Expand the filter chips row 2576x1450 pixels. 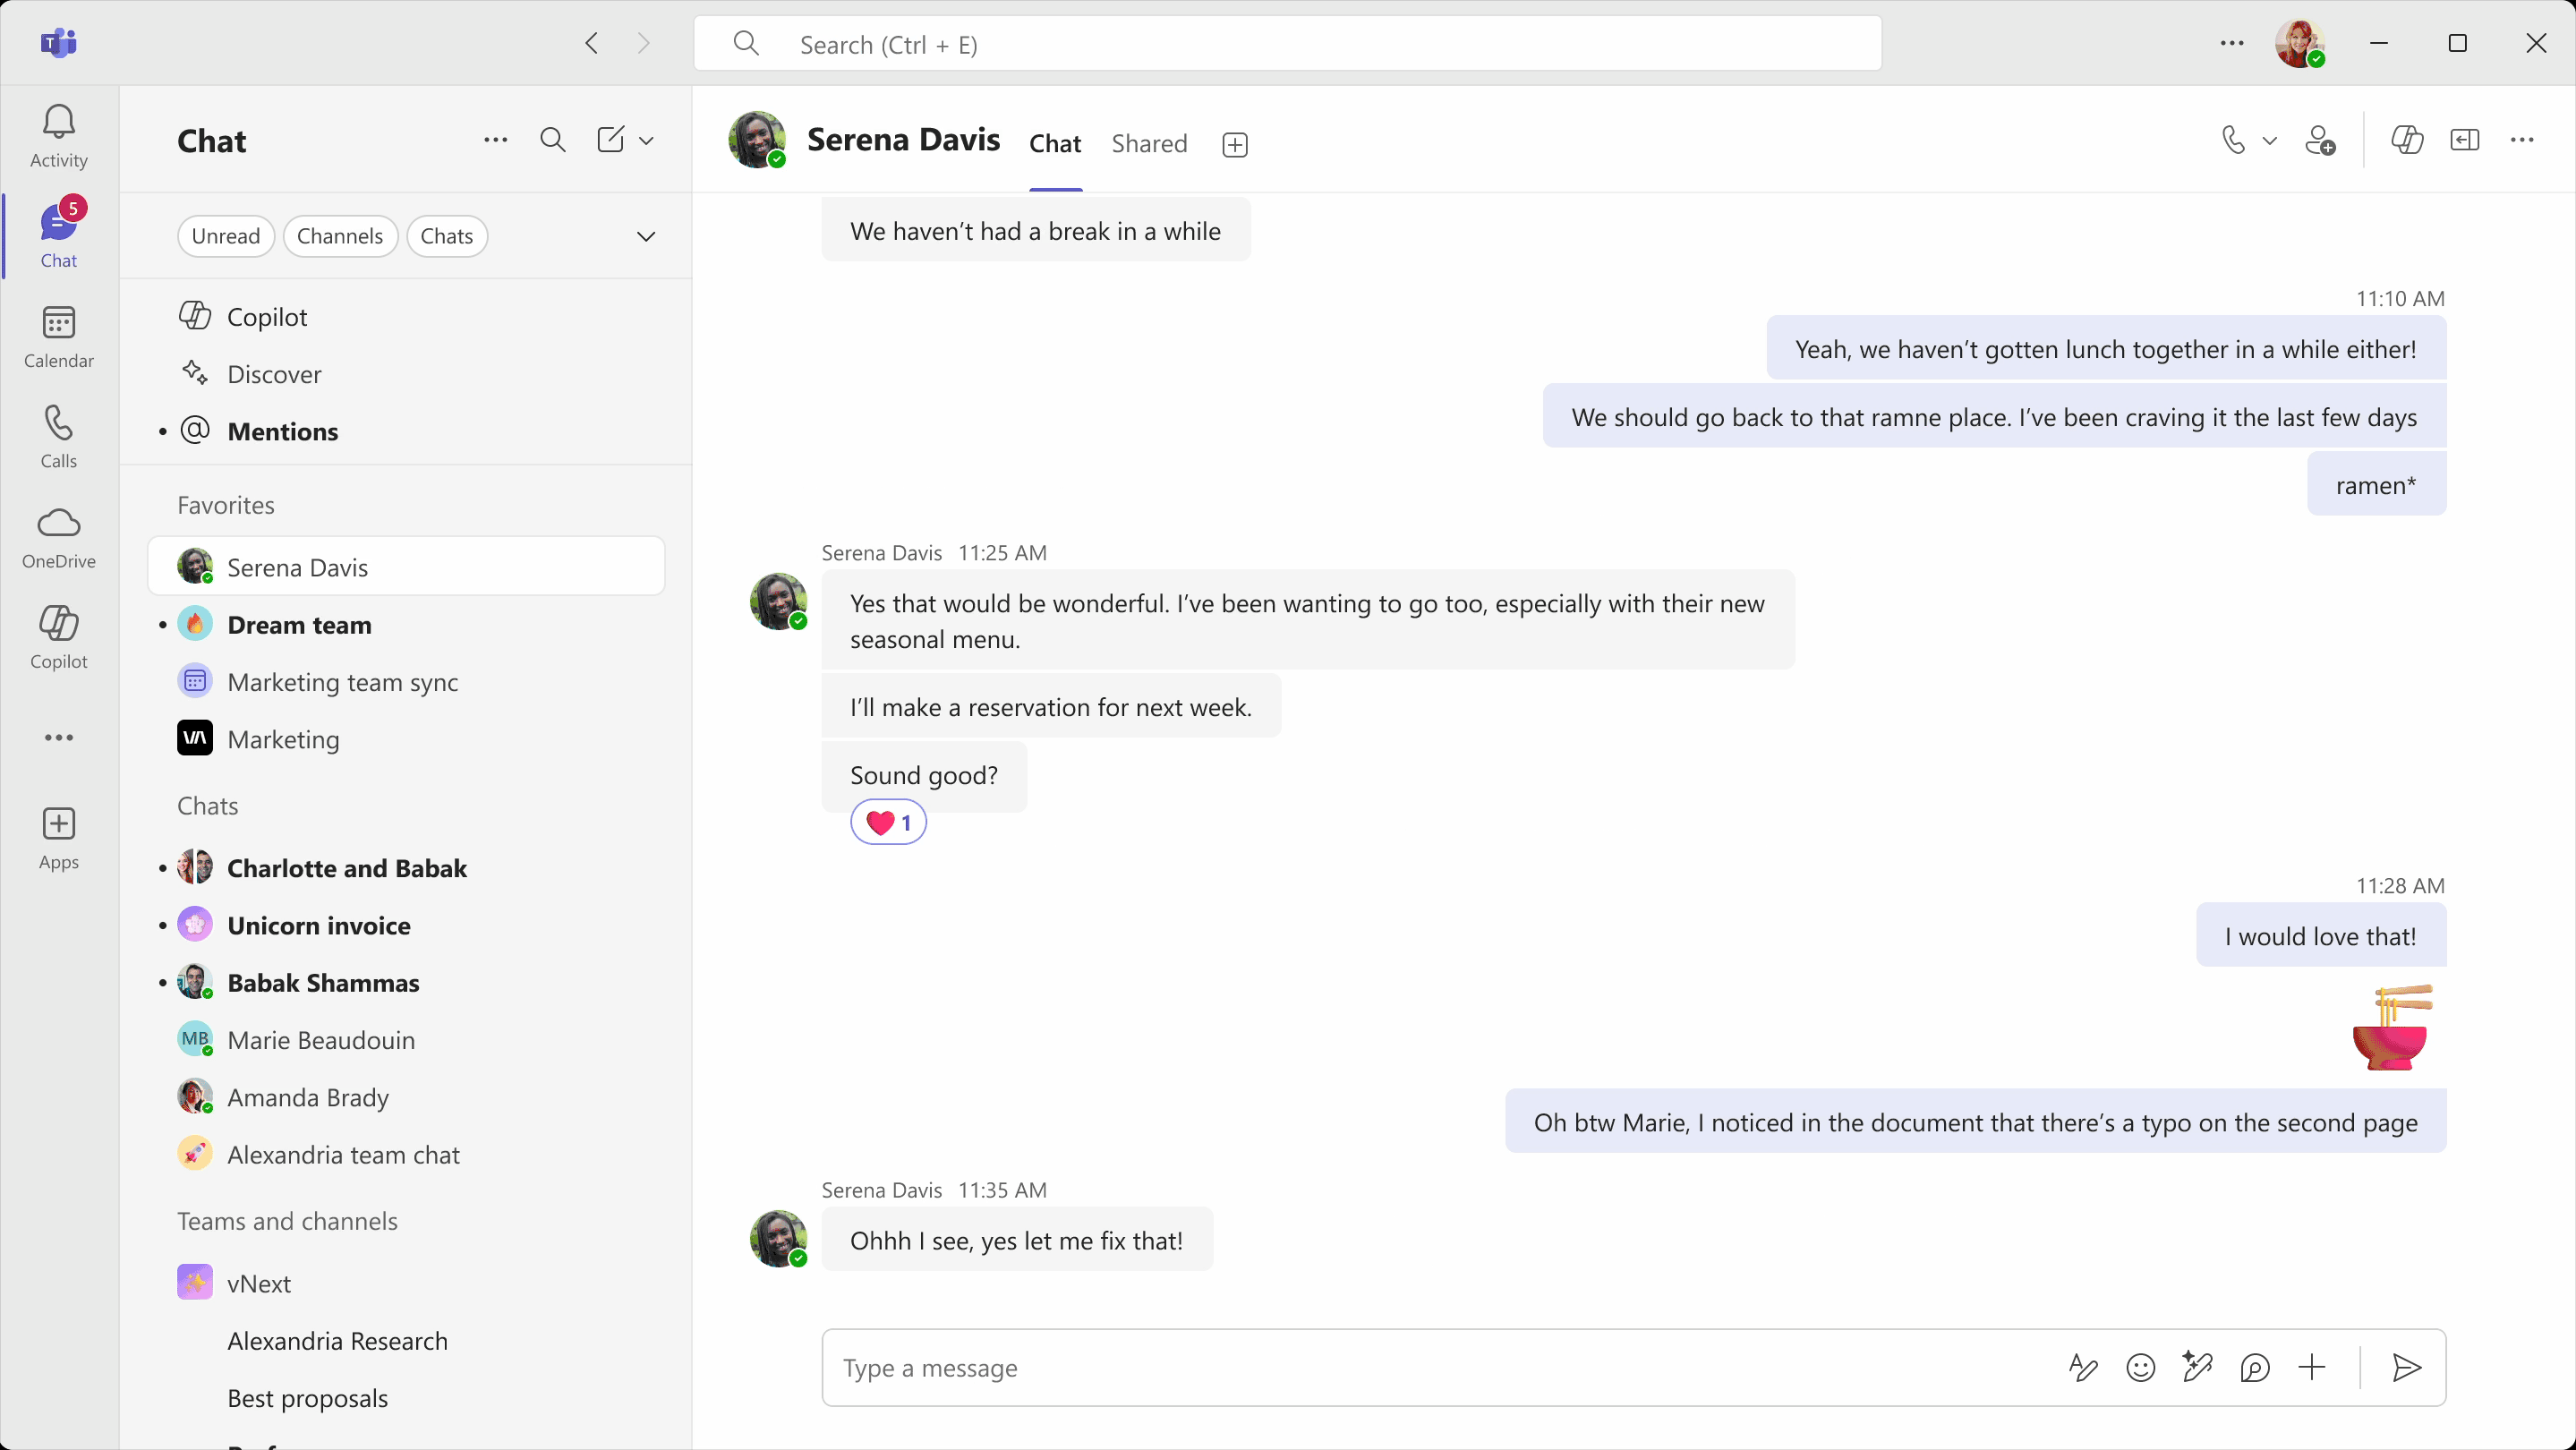pyautogui.click(x=646, y=237)
